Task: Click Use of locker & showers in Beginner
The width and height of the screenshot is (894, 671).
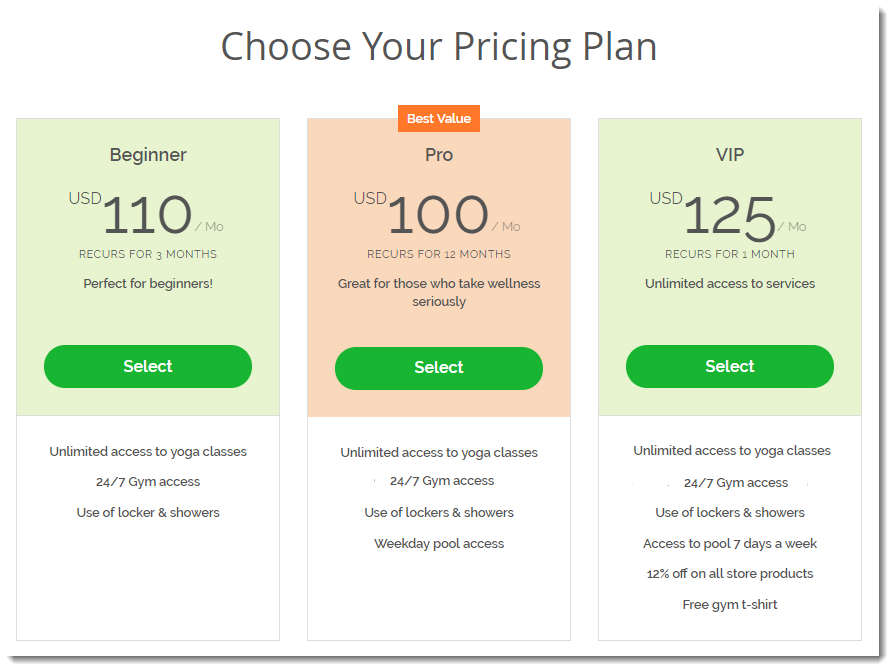Action: (x=148, y=513)
